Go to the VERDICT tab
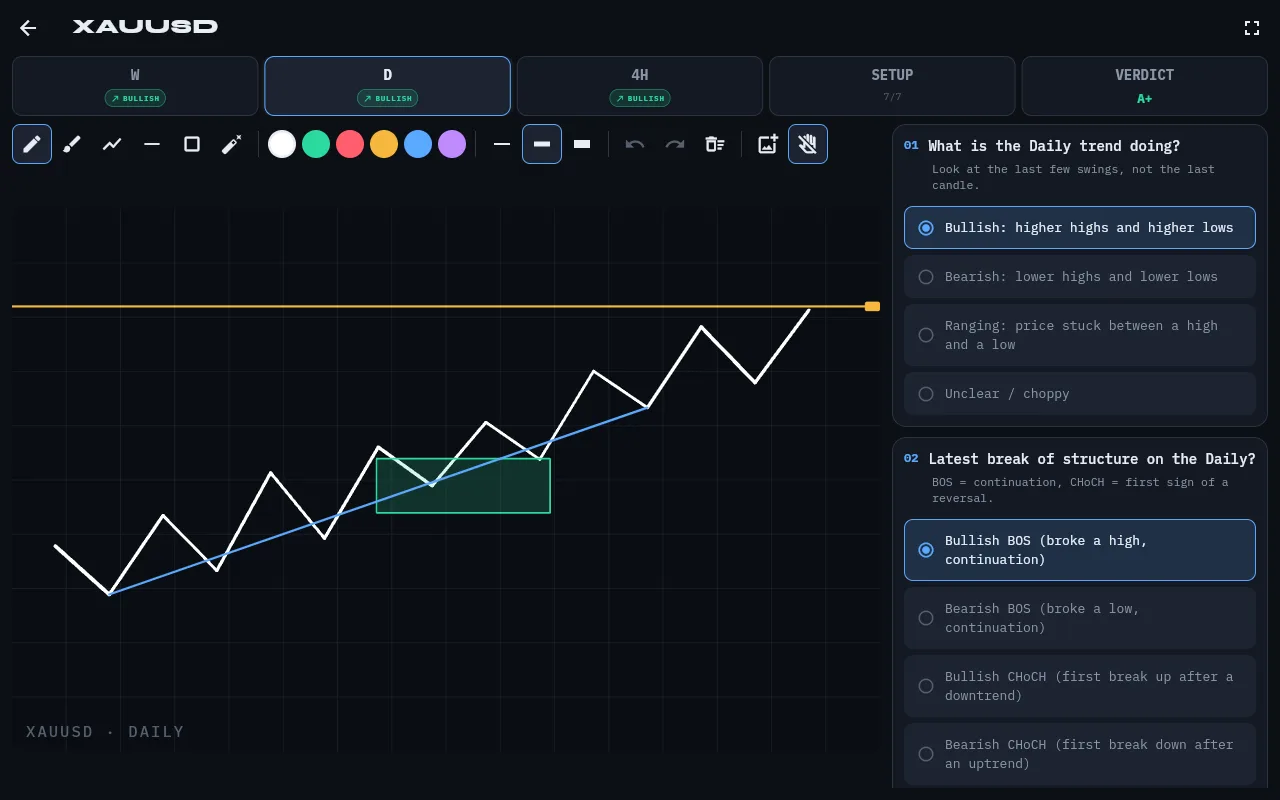The width and height of the screenshot is (1280, 800). point(1144,86)
